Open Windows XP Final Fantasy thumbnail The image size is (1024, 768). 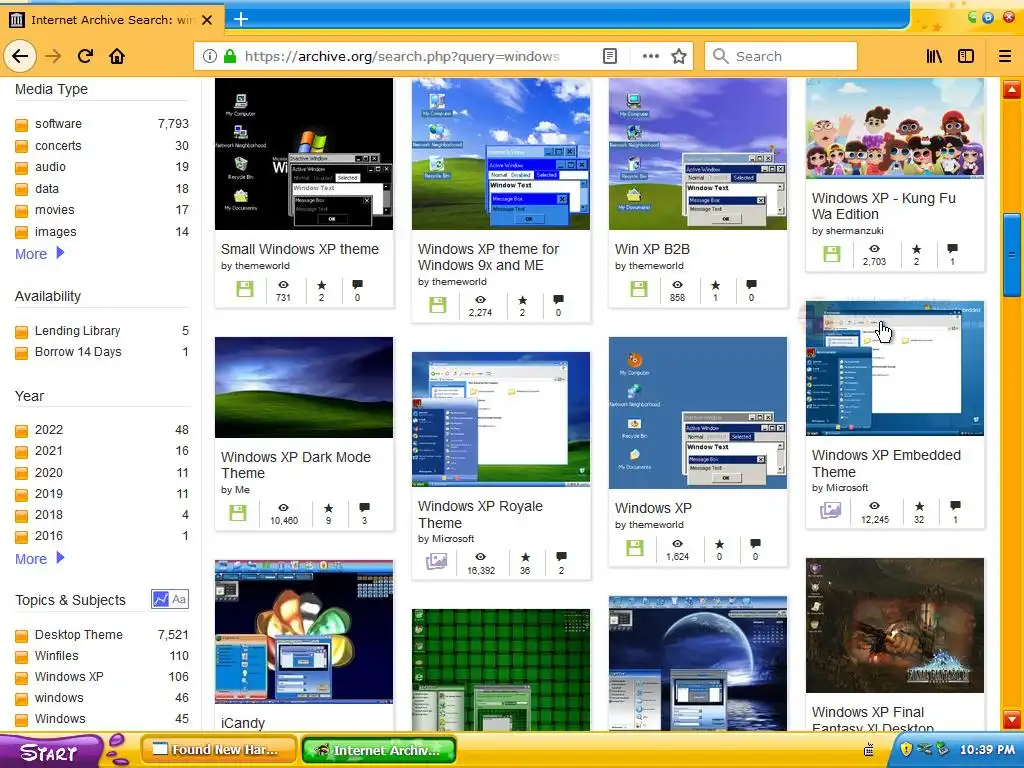[895, 625]
